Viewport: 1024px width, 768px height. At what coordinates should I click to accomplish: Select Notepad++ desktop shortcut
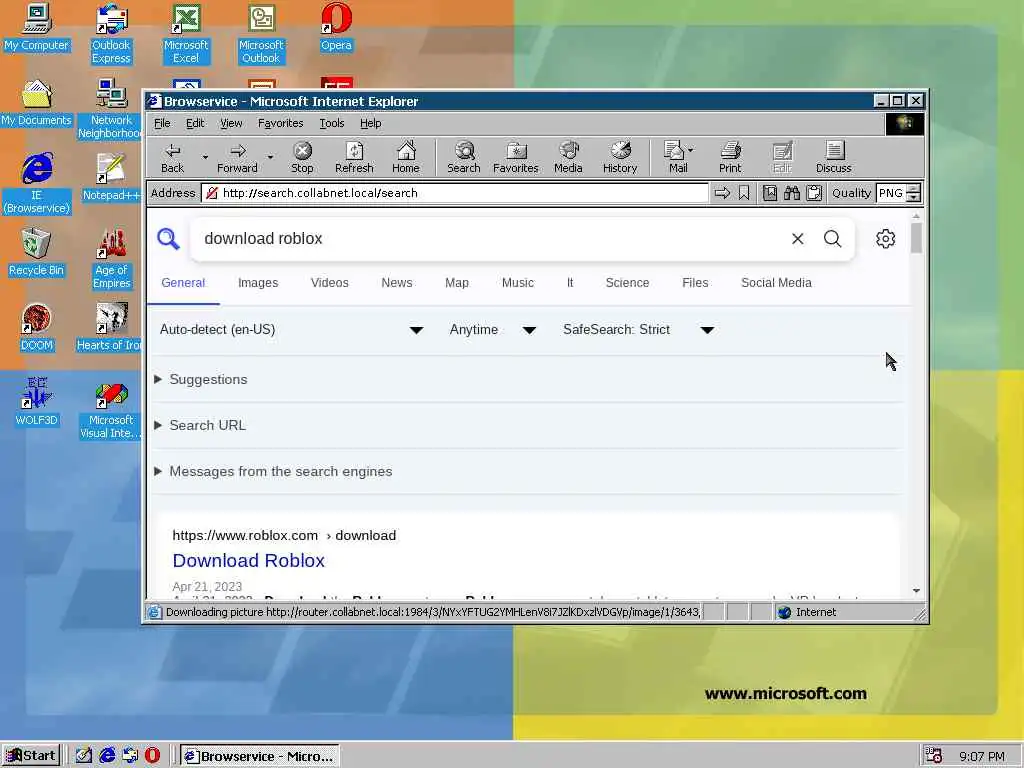[x=111, y=178]
